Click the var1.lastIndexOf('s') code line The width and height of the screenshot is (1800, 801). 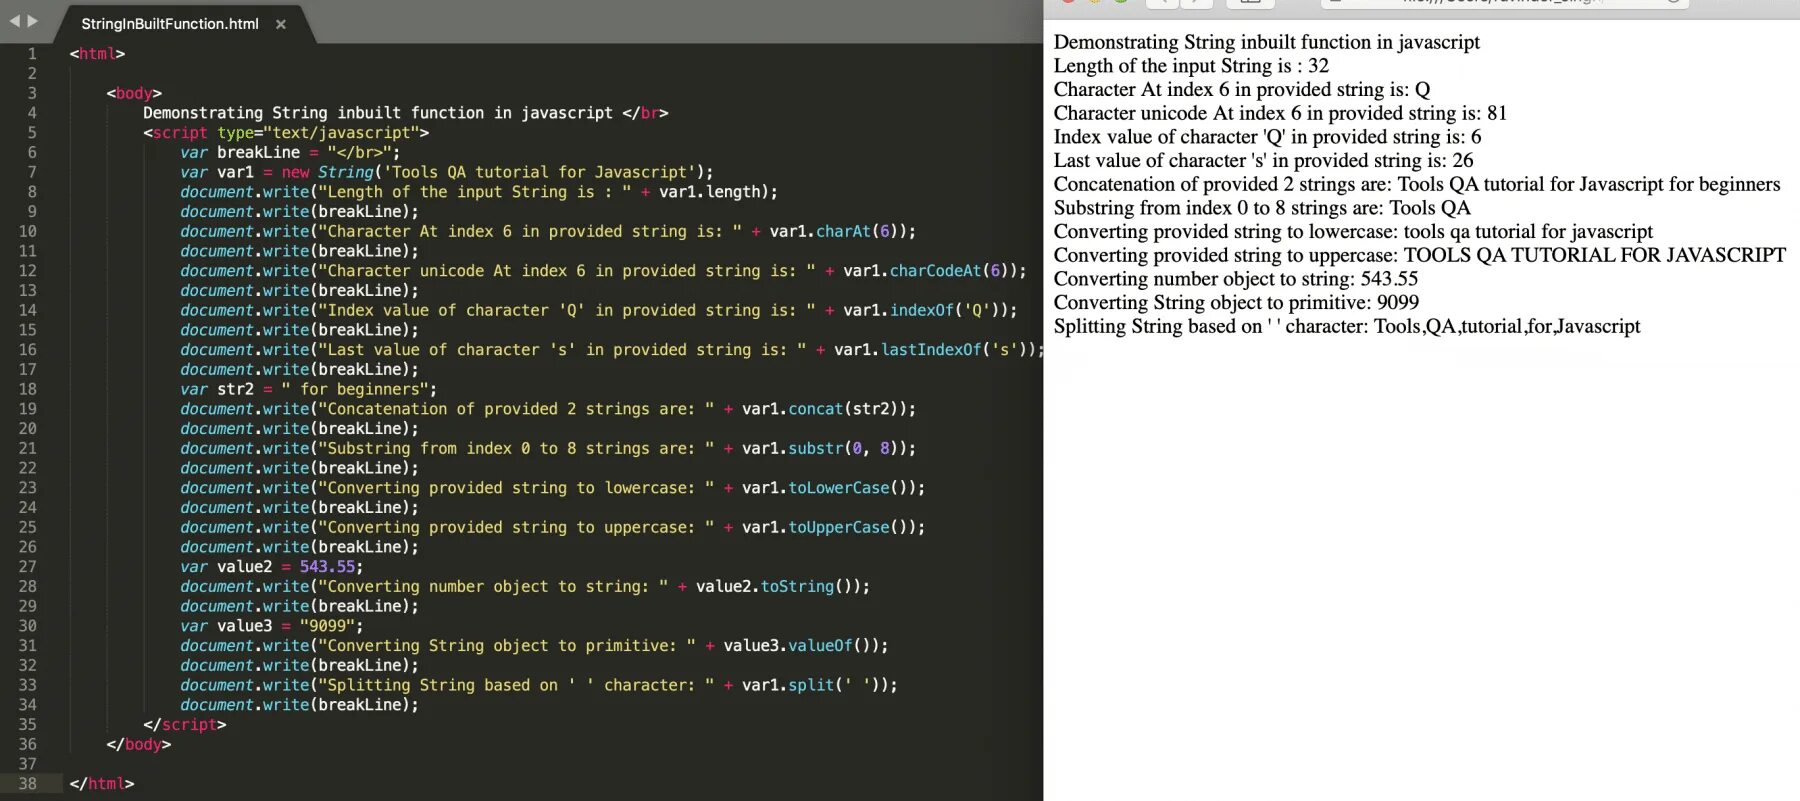611,350
